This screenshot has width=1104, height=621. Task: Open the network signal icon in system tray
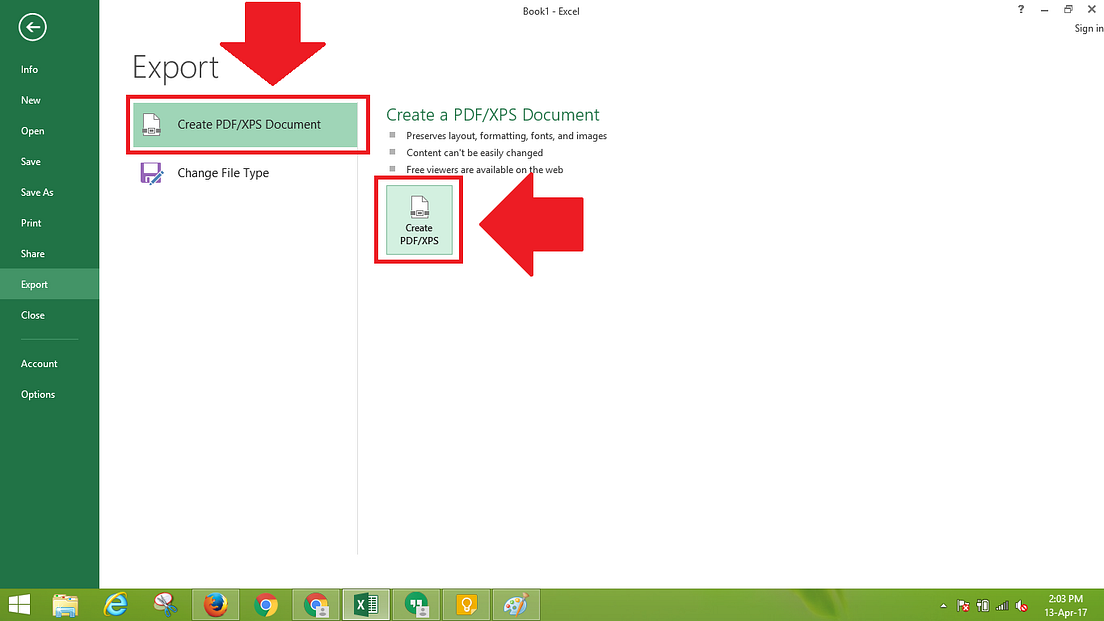tap(1002, 605)
